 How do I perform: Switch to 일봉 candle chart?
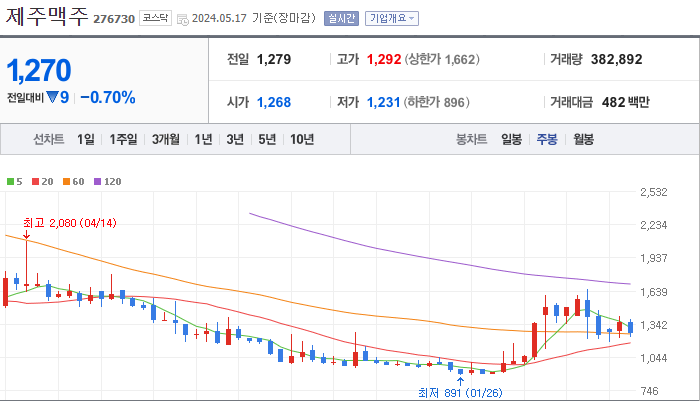511,139
